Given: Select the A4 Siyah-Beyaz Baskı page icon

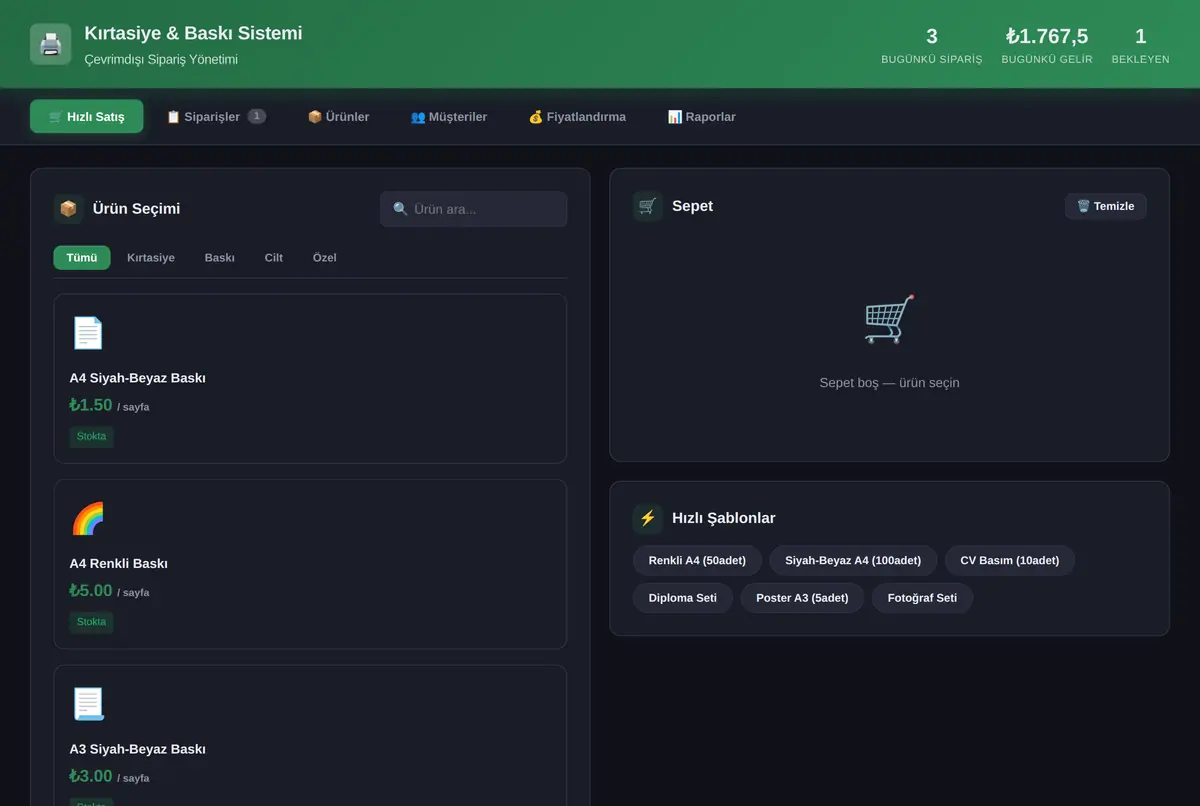Looking at the screenshot, I should coord(88,332).
